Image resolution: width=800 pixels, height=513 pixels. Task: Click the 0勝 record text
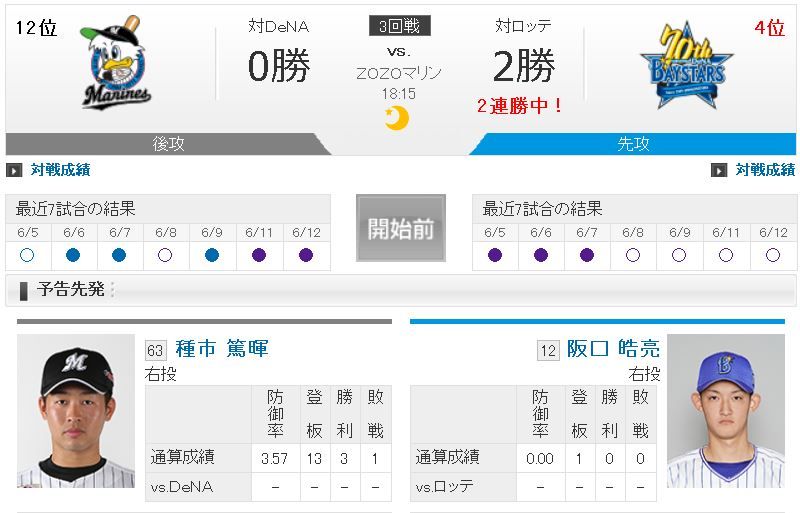[x=279, y=66]
